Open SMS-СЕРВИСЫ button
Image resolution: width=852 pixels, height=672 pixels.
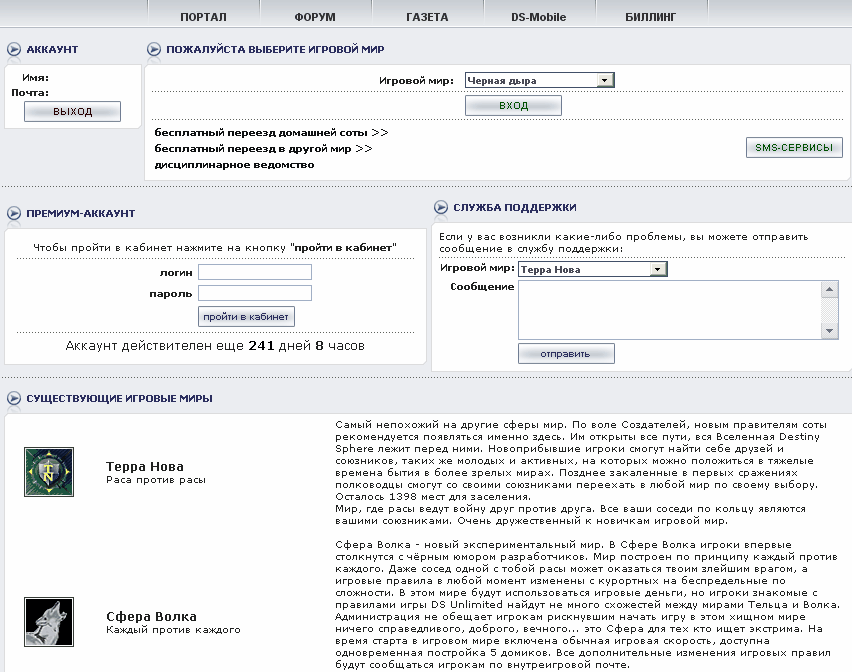(x=794, y=147)
